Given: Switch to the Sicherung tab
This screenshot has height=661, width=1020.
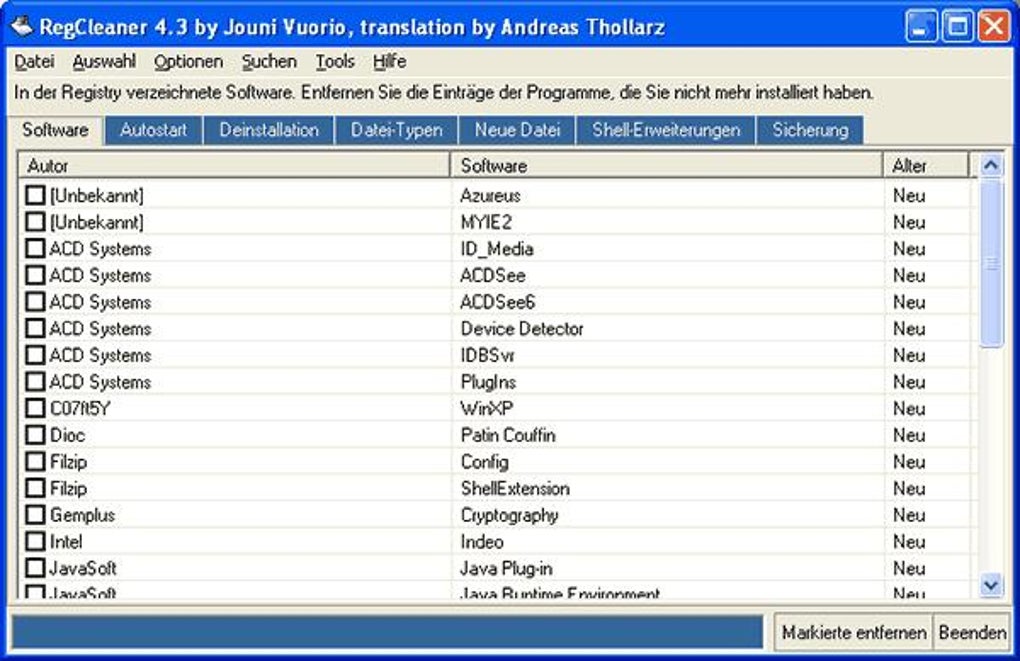Looking at the screenshot, I should click(810, 130).
